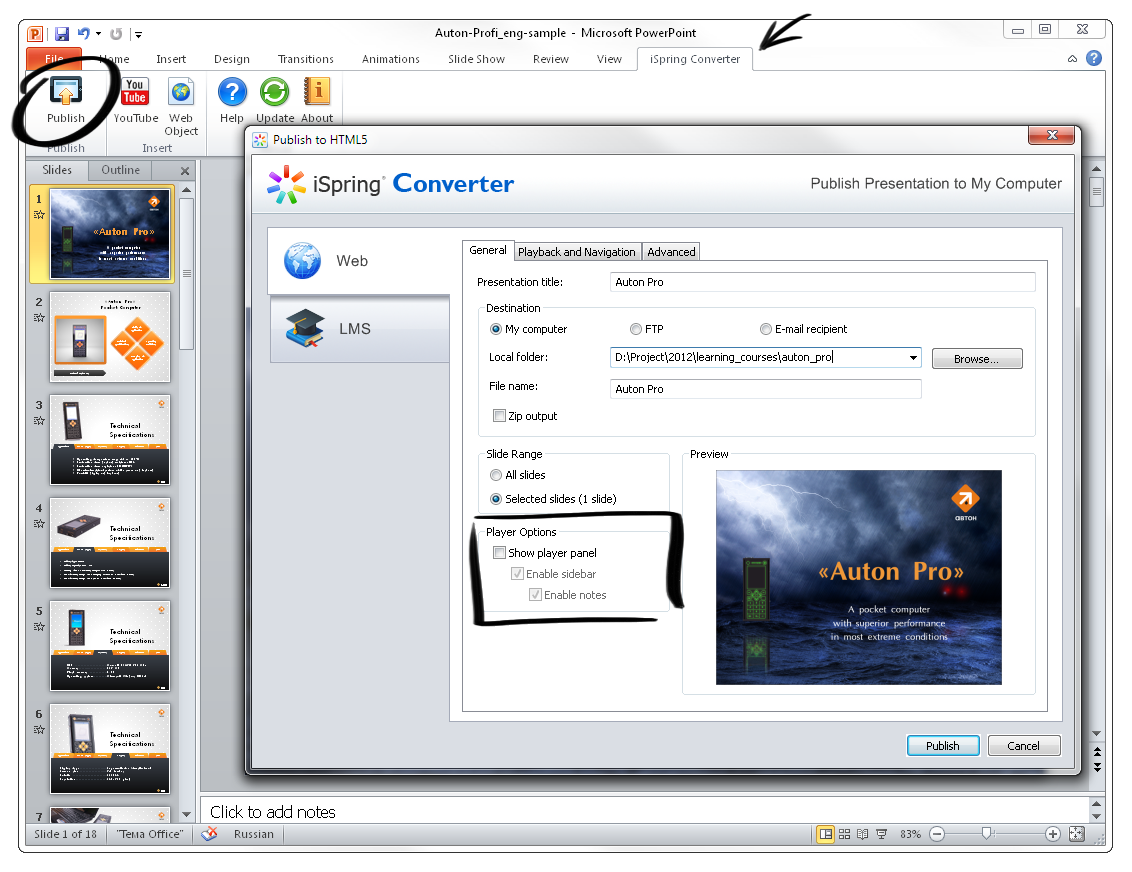Expand the Local folder dropdown

[x=913, y=358]
